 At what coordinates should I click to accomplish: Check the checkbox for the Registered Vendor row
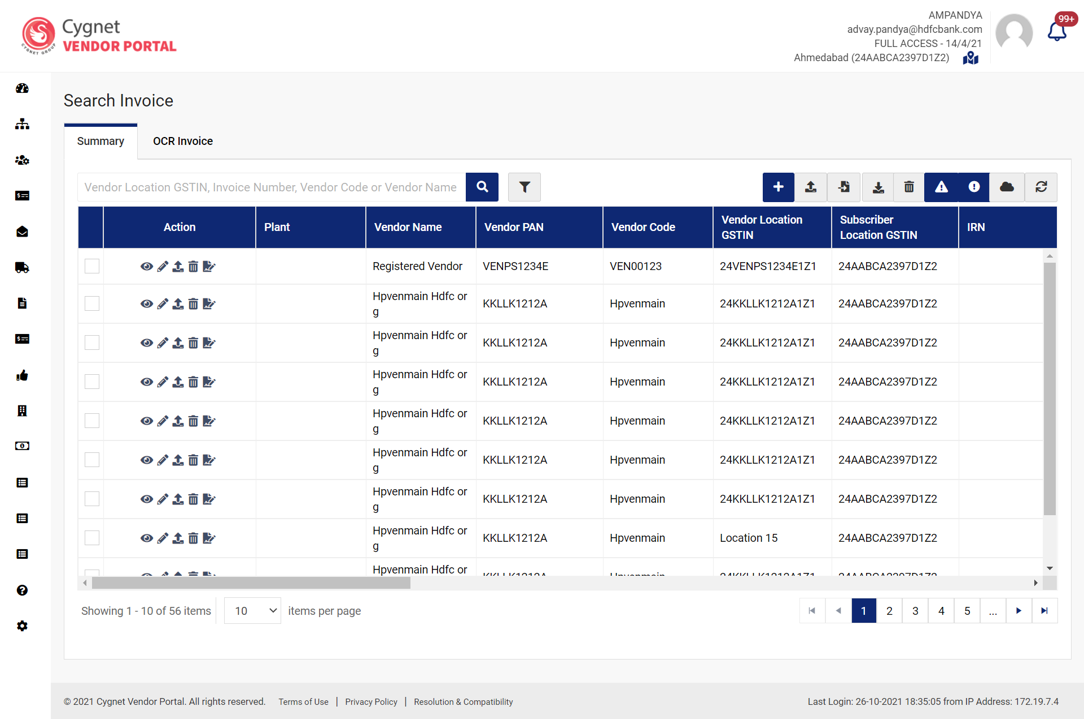tap(91, 266)
